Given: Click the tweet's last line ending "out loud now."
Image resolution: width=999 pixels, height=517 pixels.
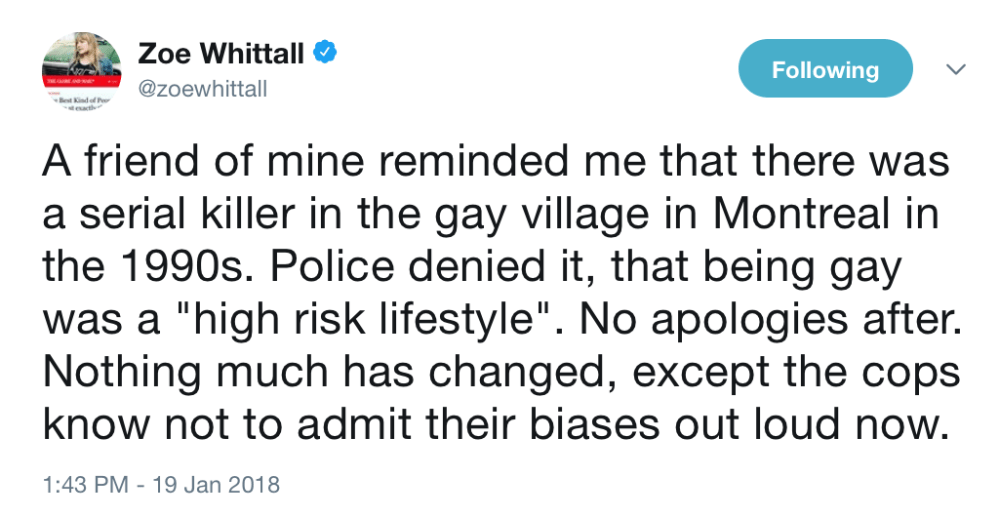Looking at the screenshot, I should tap(495, 425).
